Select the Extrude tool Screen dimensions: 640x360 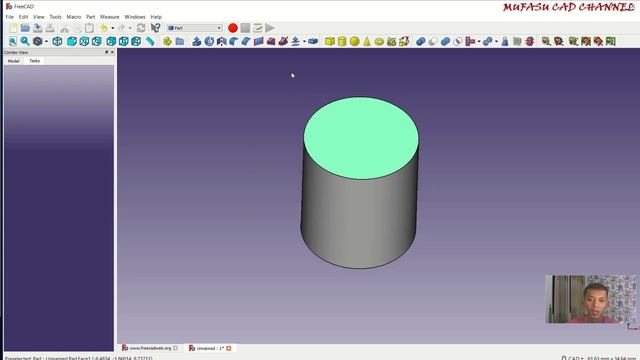pos(196,41)
